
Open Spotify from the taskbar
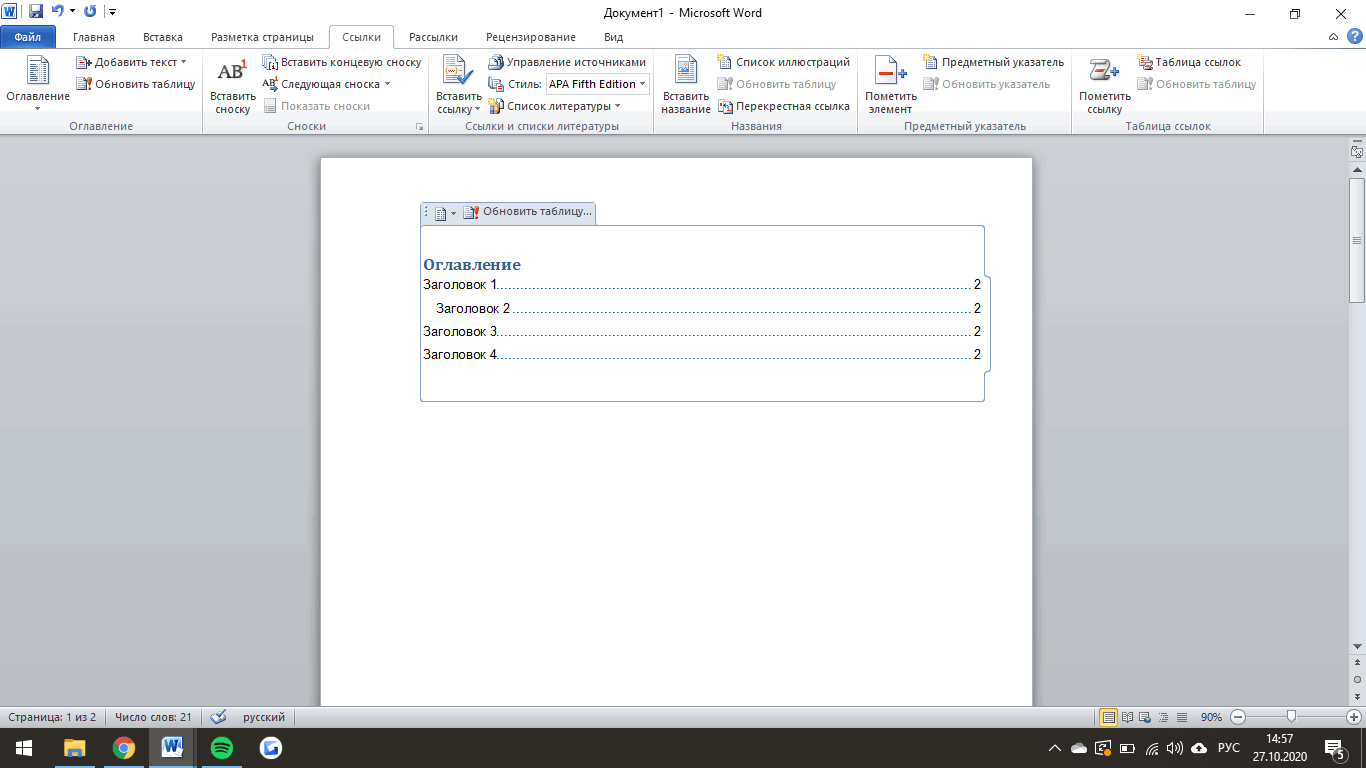tap(222, 747)
